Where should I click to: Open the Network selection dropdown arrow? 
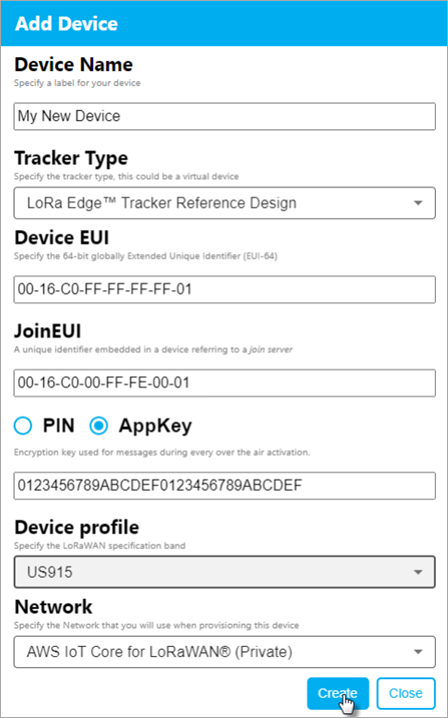(x=418, y=652)
